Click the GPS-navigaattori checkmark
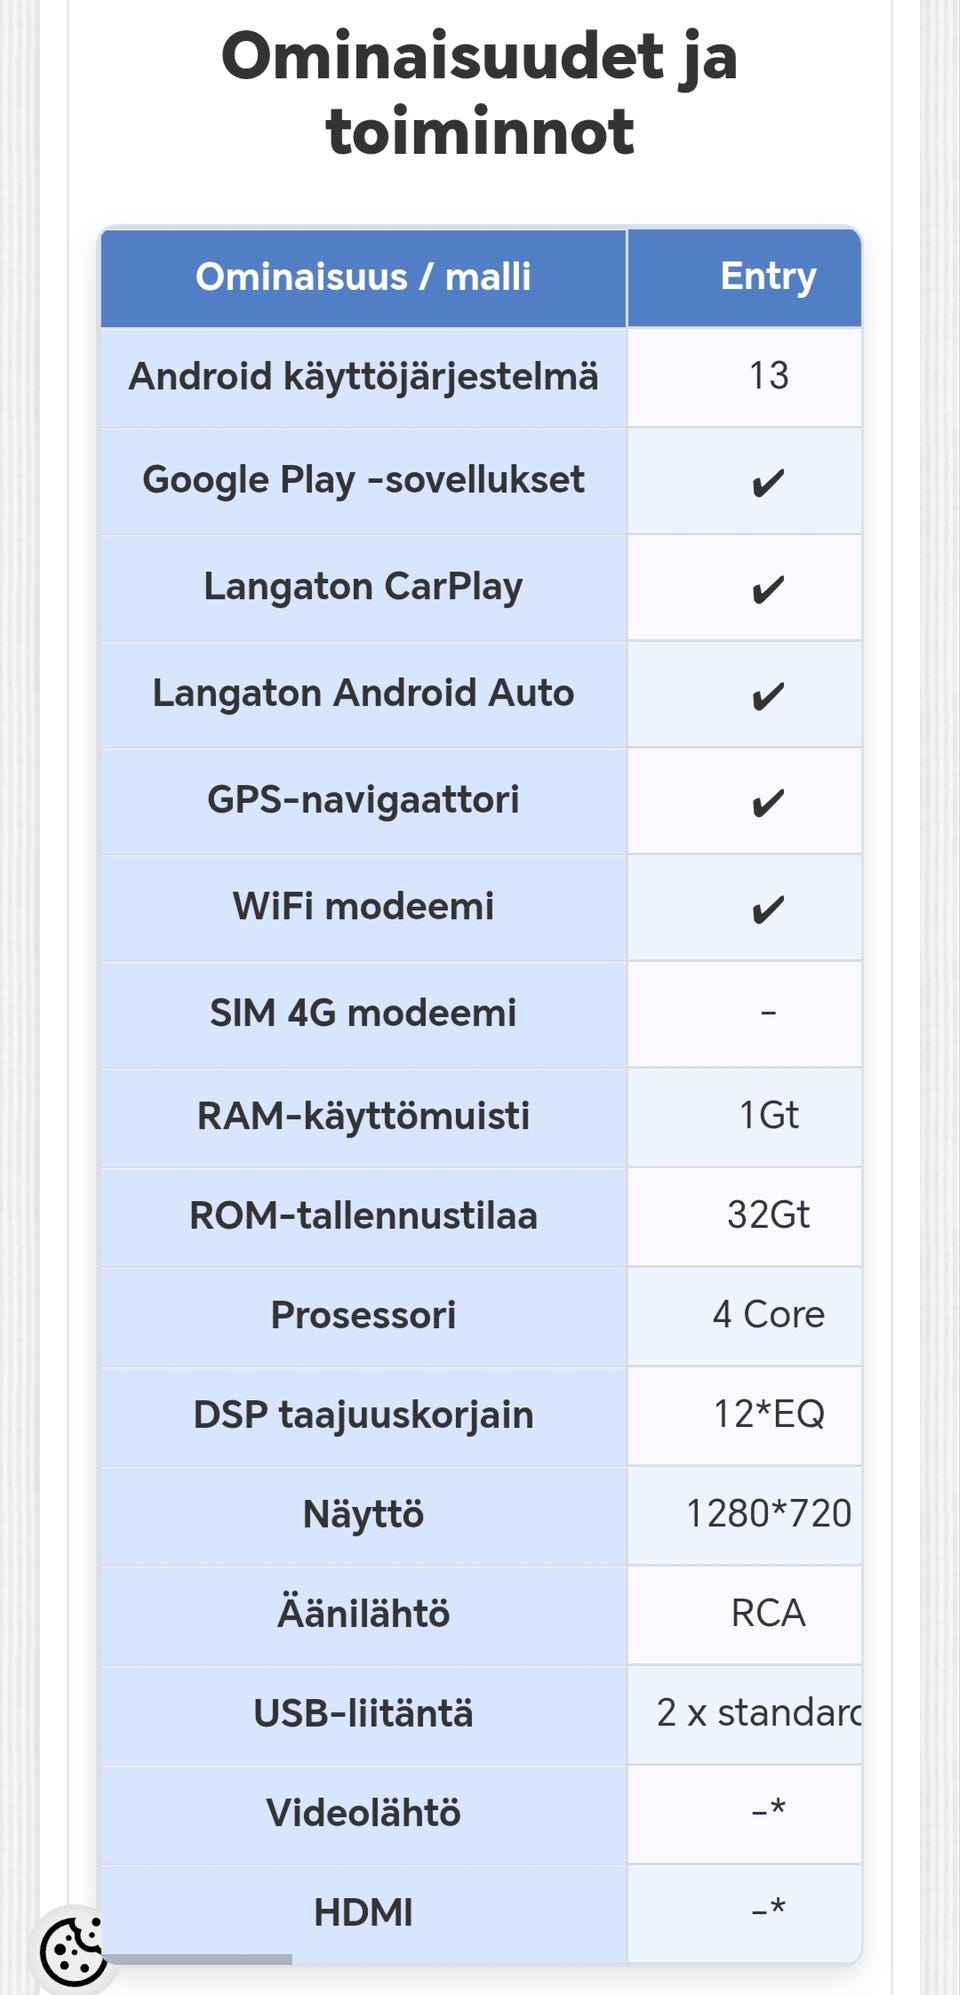 point(767,802)
